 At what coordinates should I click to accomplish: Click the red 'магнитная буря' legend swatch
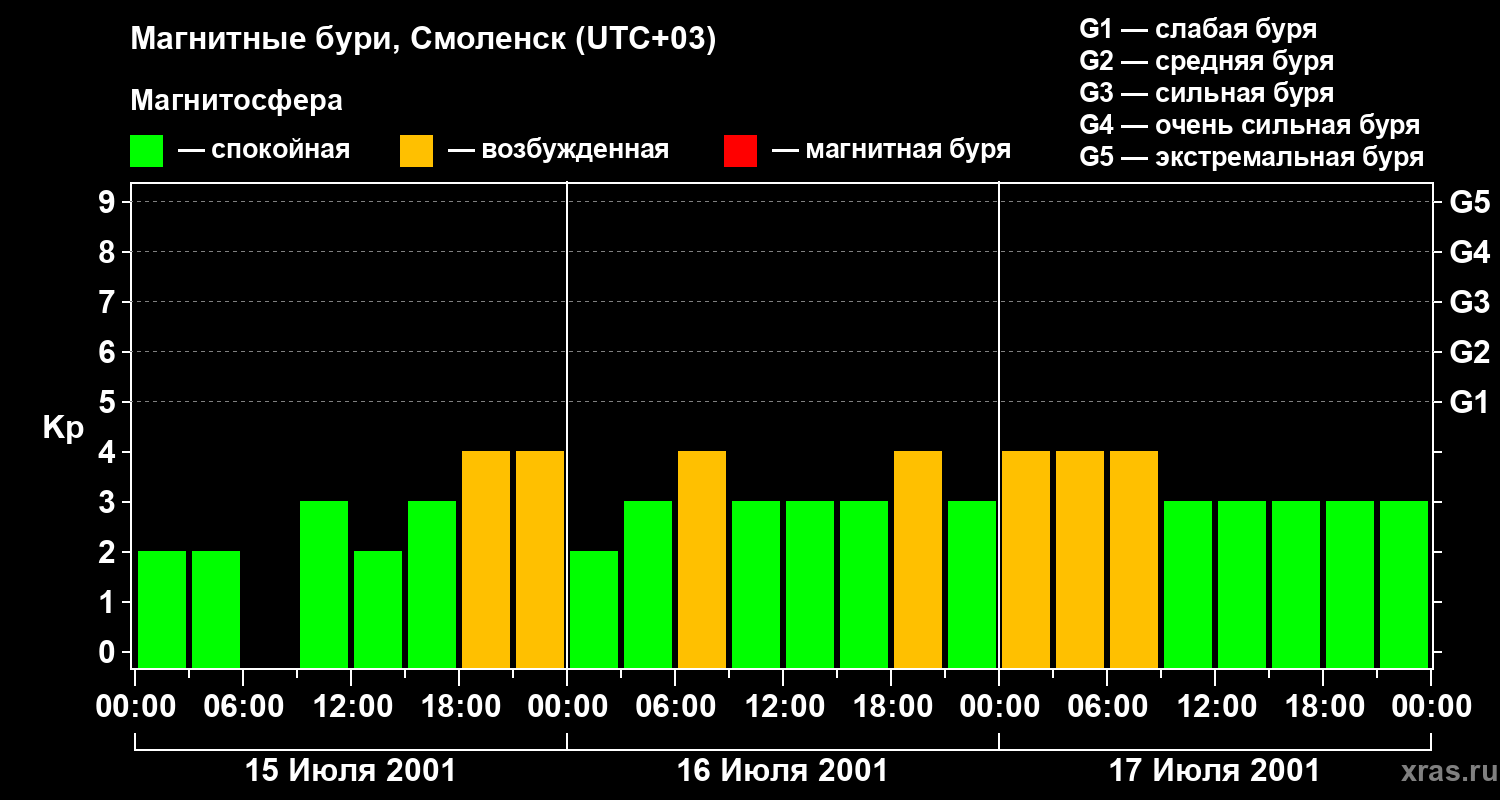pos(740,151)
